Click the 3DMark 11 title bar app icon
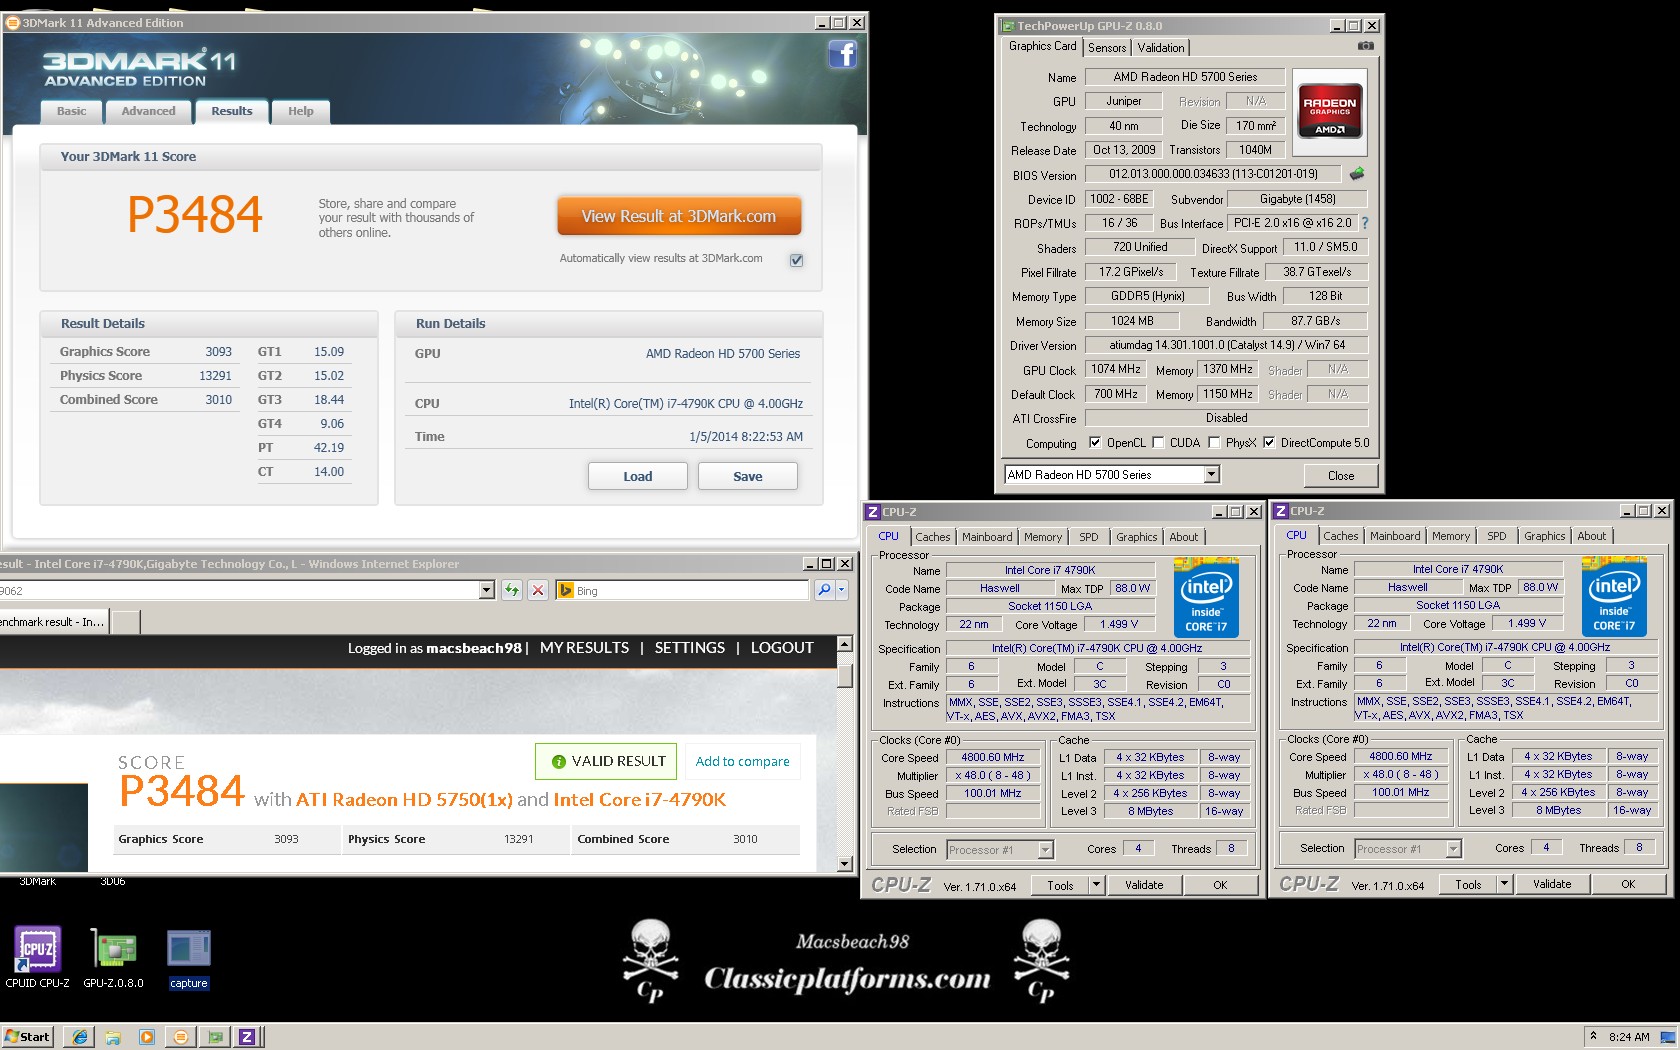This screenshot has height=1050, width=1680. click(x=13, y=22)
